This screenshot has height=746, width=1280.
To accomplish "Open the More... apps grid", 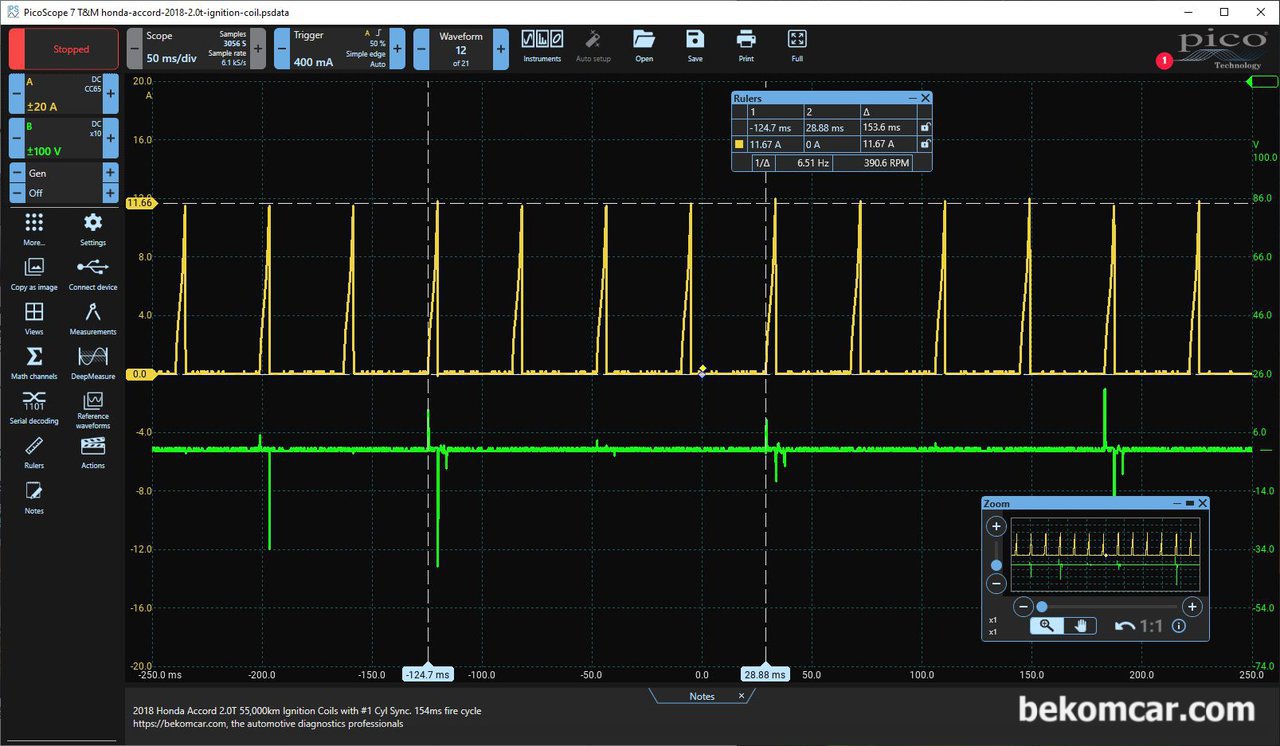I will click(x=34, y=229).
